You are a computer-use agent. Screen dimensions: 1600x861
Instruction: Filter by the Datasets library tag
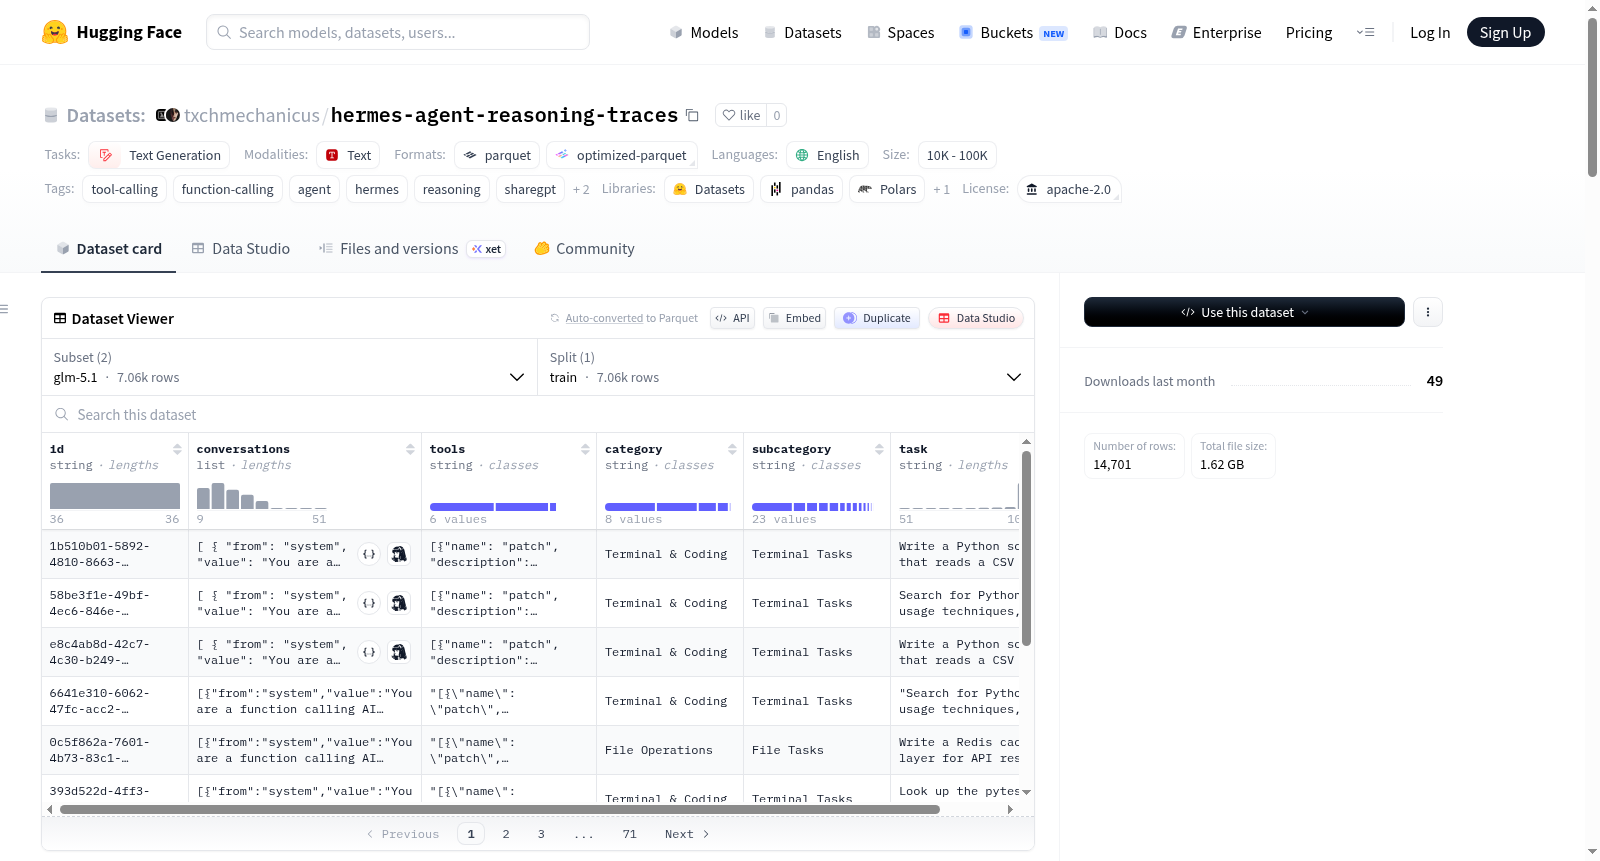coord(709,189)
